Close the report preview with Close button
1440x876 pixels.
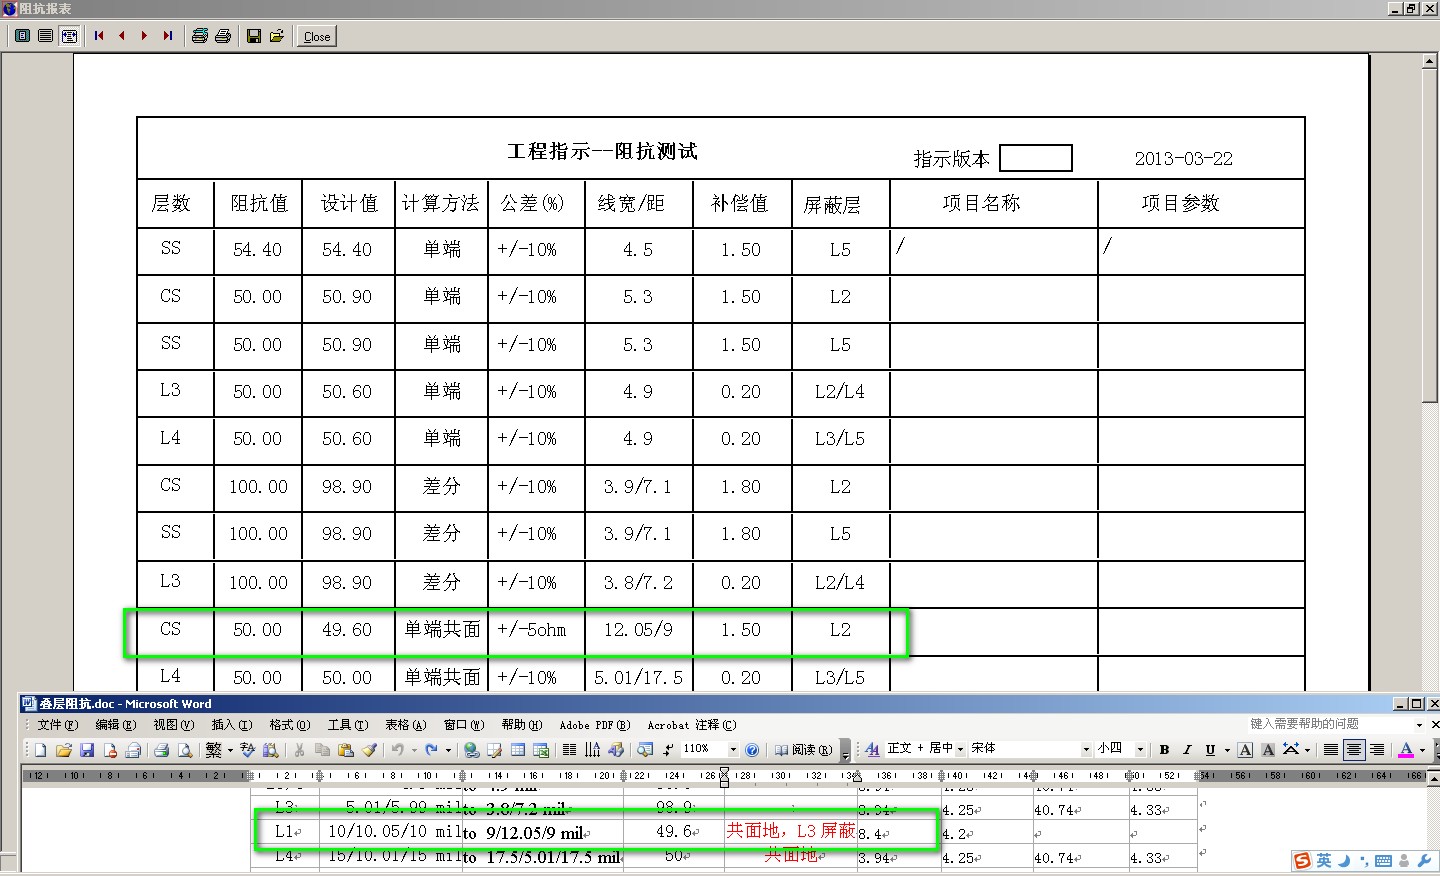pyautogui.click(x=317, y=37)
